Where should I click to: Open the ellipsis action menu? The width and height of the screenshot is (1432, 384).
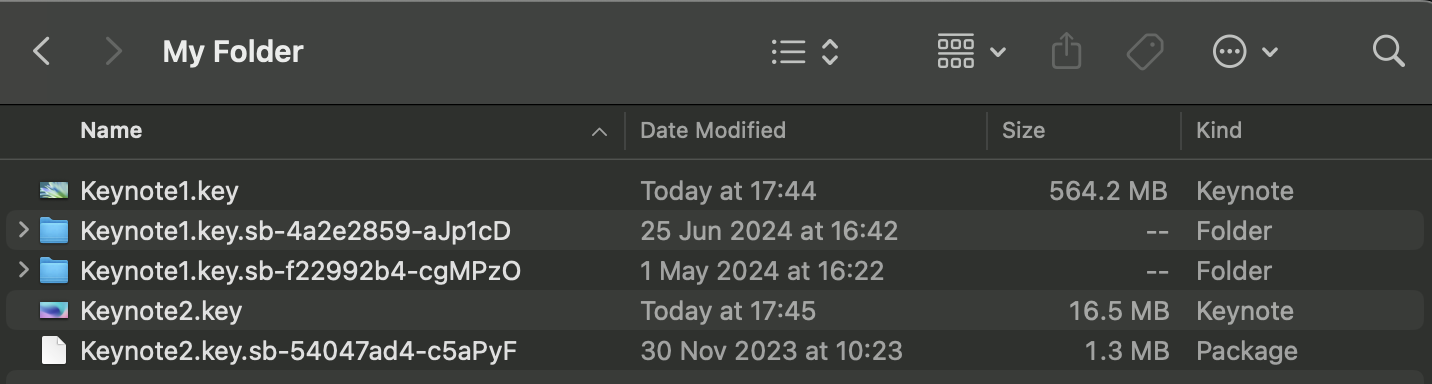tap(1245, 51)
